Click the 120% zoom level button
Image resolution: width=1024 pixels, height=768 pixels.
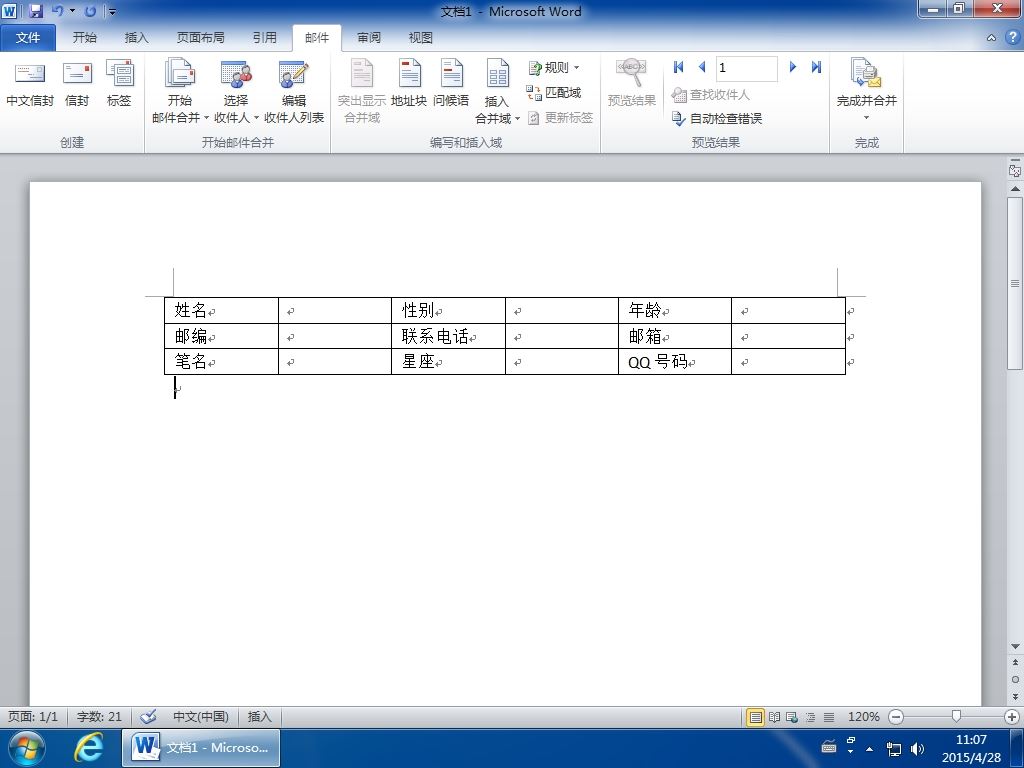pos(863,716)
